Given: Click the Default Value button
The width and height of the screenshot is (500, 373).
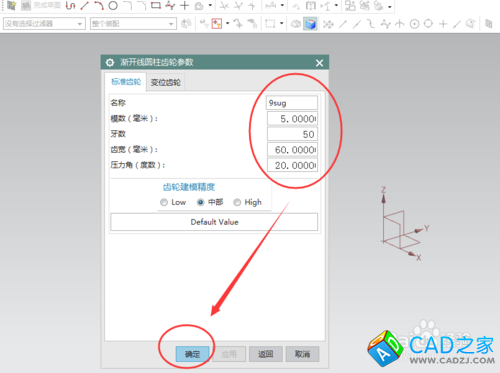Looking at the screenshot, I should [x=214, y=222].
